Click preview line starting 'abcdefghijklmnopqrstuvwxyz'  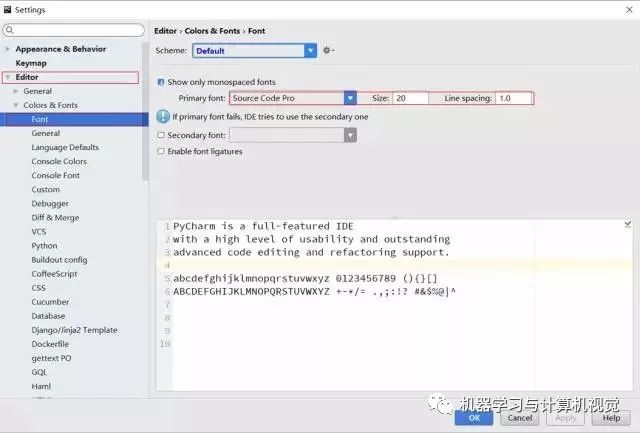point(305,279)
